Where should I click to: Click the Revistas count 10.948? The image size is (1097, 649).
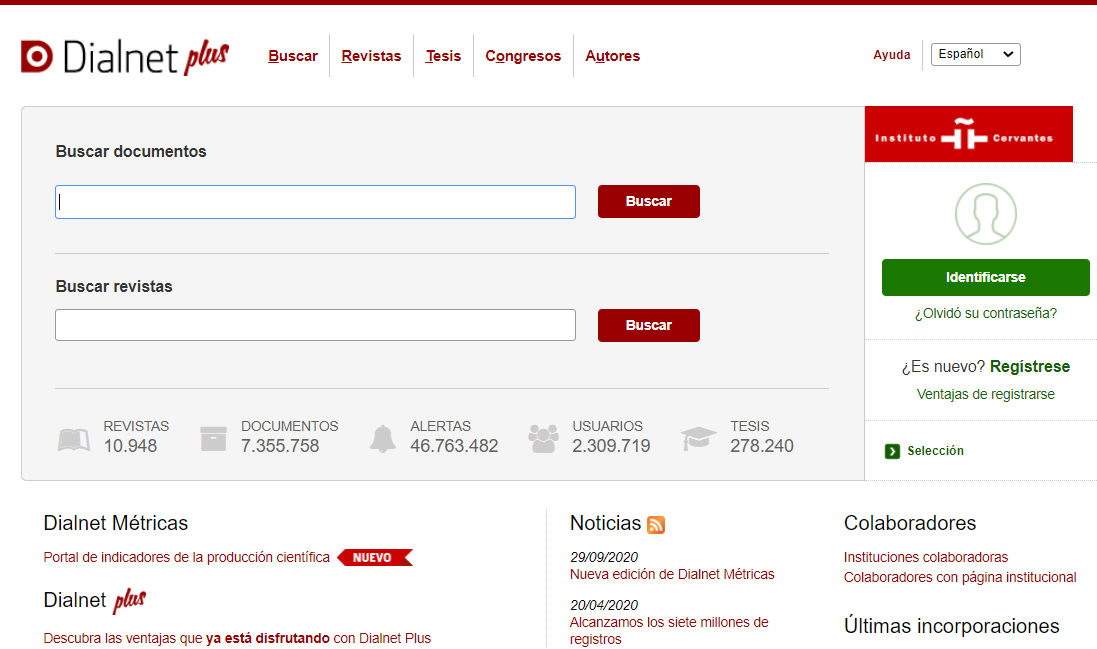point(130,446)
